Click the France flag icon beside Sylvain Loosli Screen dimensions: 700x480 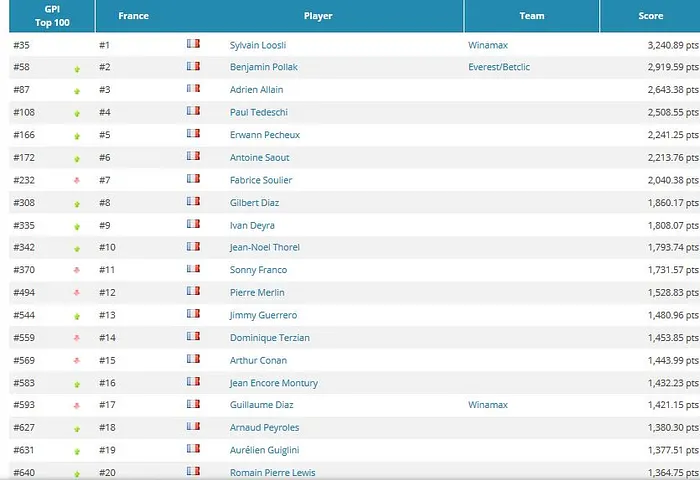(x=193, y=44)
